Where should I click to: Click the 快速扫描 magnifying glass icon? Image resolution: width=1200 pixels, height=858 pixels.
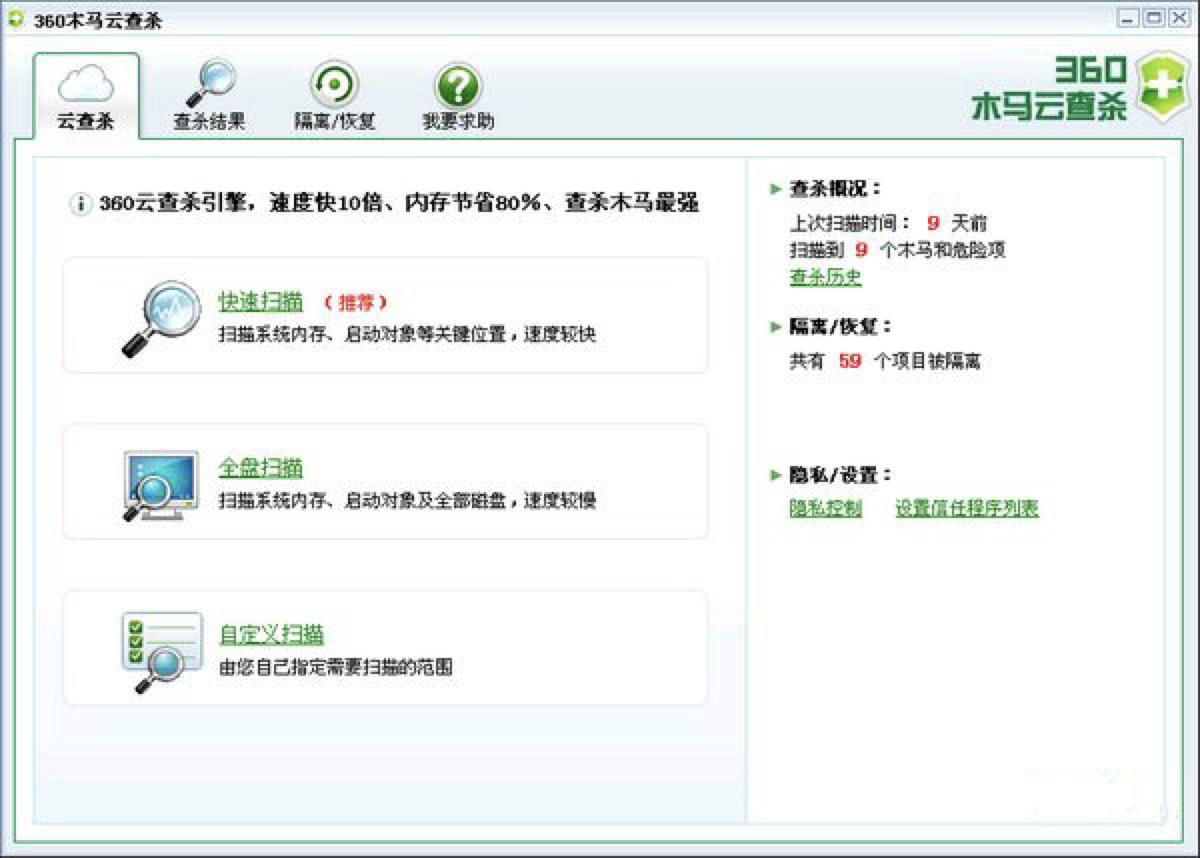pos(160,318)
